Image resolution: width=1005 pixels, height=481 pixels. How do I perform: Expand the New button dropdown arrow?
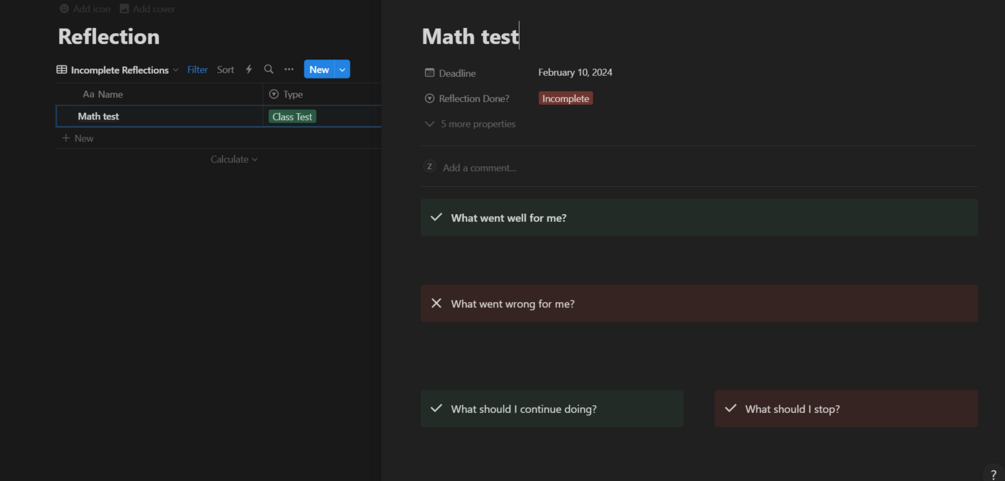pyautogui.click(x=343, y=70)
